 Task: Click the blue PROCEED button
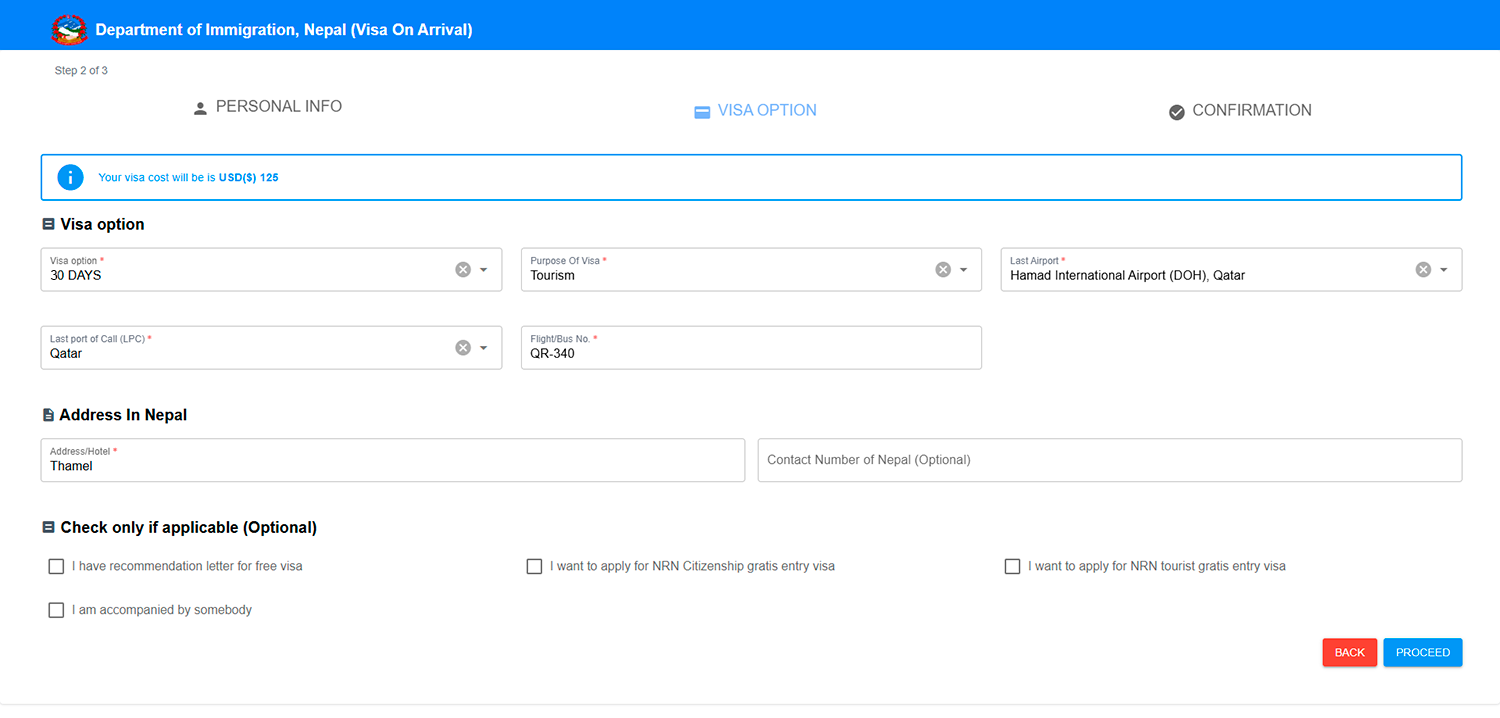click(x=1422, y=652)
